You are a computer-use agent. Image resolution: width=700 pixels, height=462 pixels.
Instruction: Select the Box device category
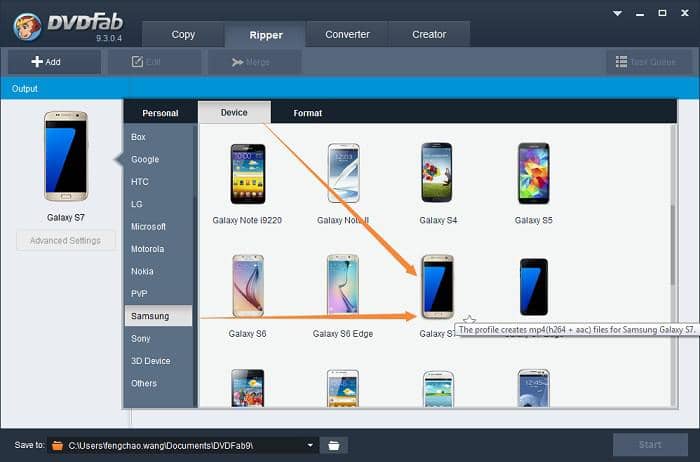158,137
